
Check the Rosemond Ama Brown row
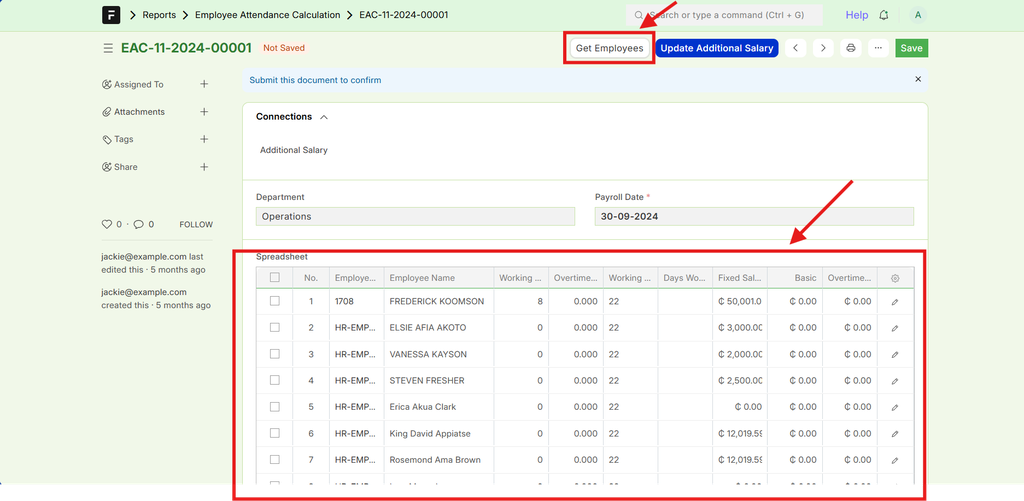[275, 459]
